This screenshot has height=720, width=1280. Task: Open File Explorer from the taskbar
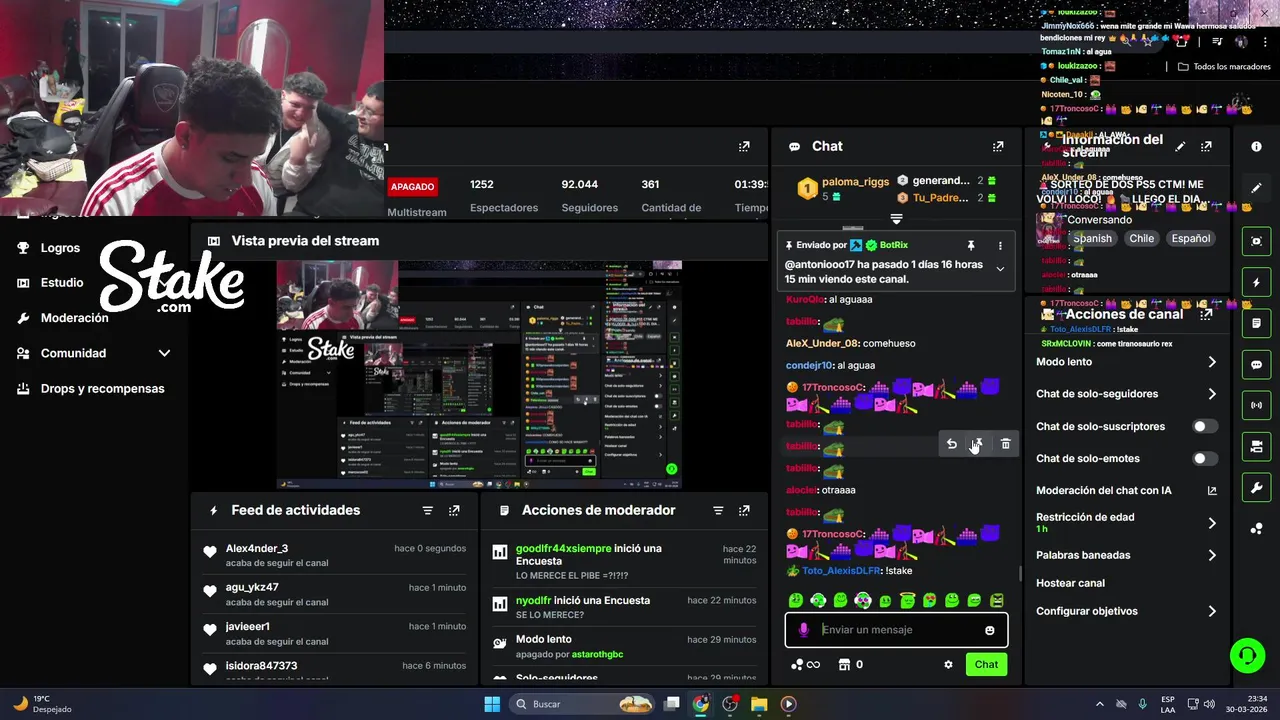pyautogui.click(x=759, y=704)
